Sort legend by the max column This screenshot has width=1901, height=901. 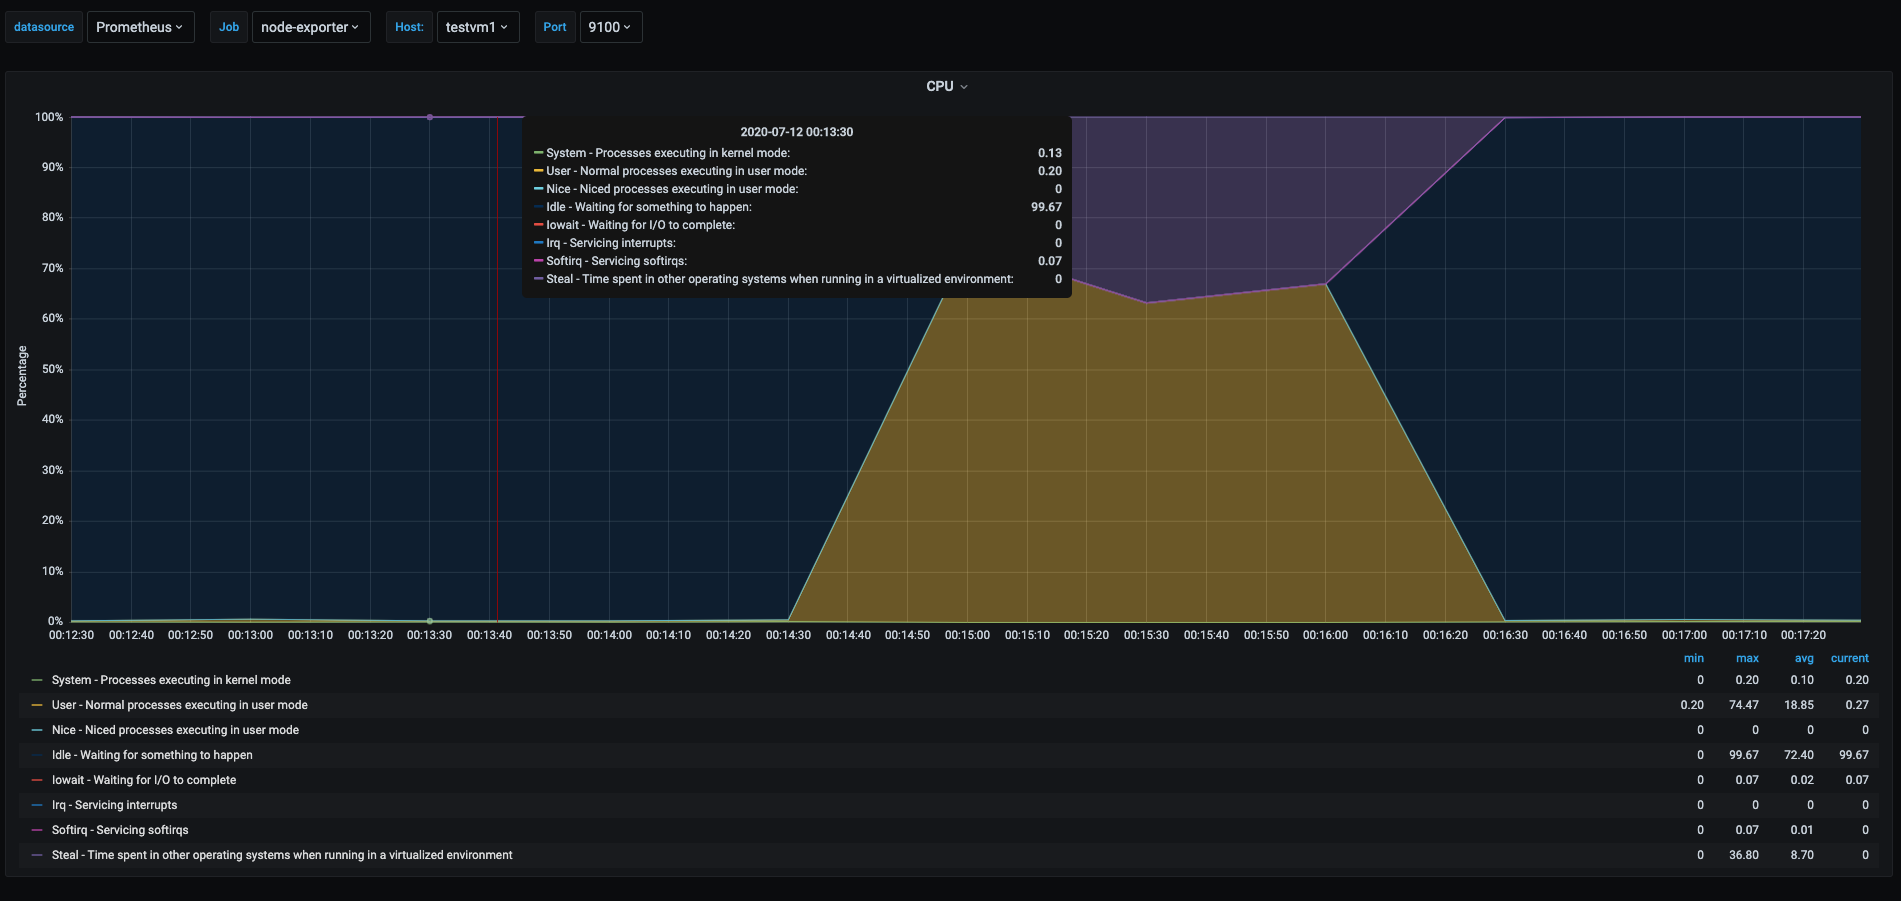point(1747,658)
